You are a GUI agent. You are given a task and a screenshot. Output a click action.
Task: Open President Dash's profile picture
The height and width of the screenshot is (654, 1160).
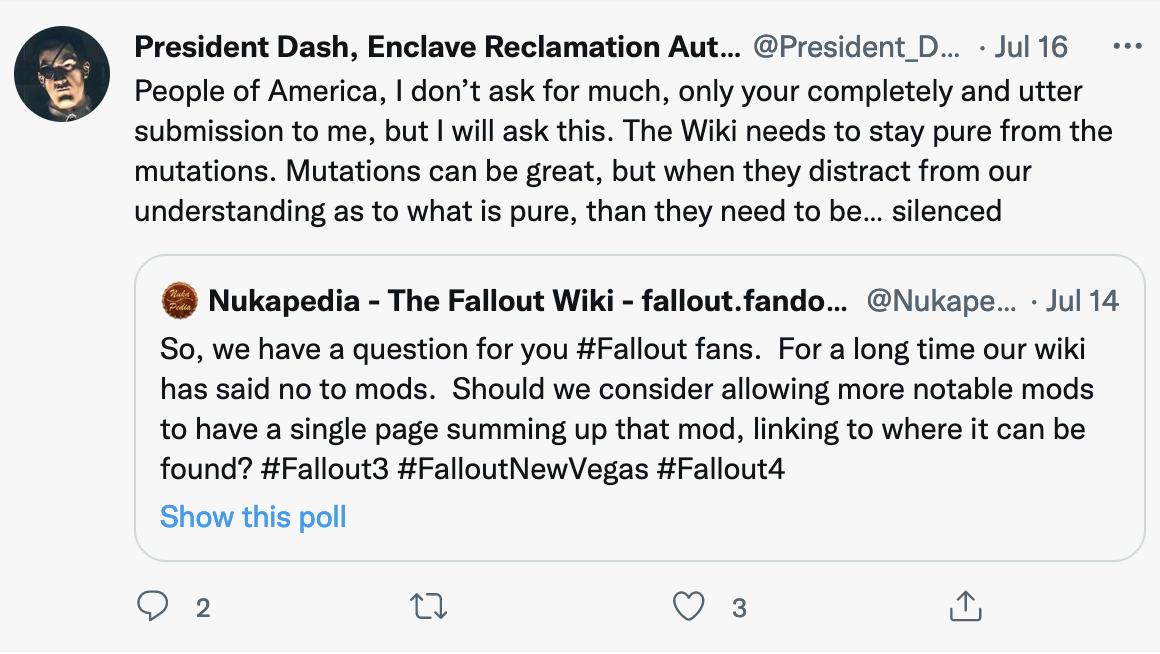(x=62, y=74)
